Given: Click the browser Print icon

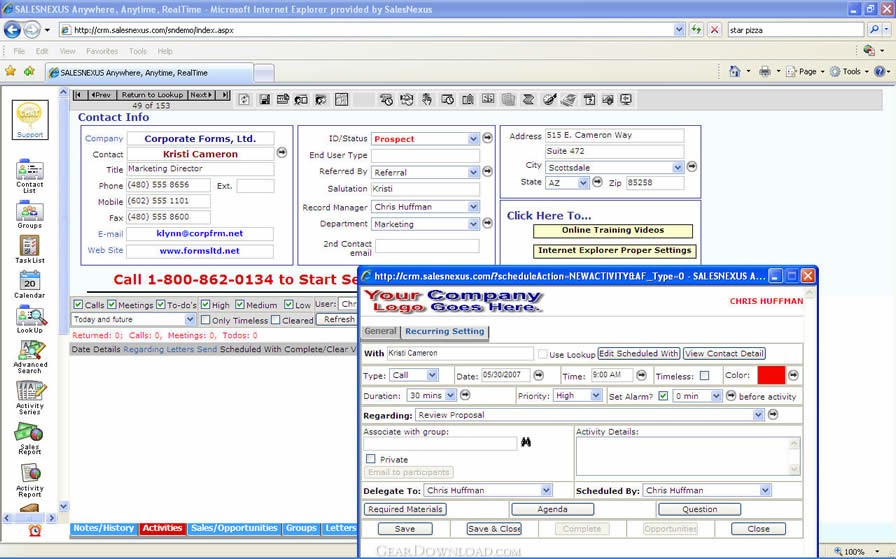Looking at the screenshot, I should coord(765,71).
